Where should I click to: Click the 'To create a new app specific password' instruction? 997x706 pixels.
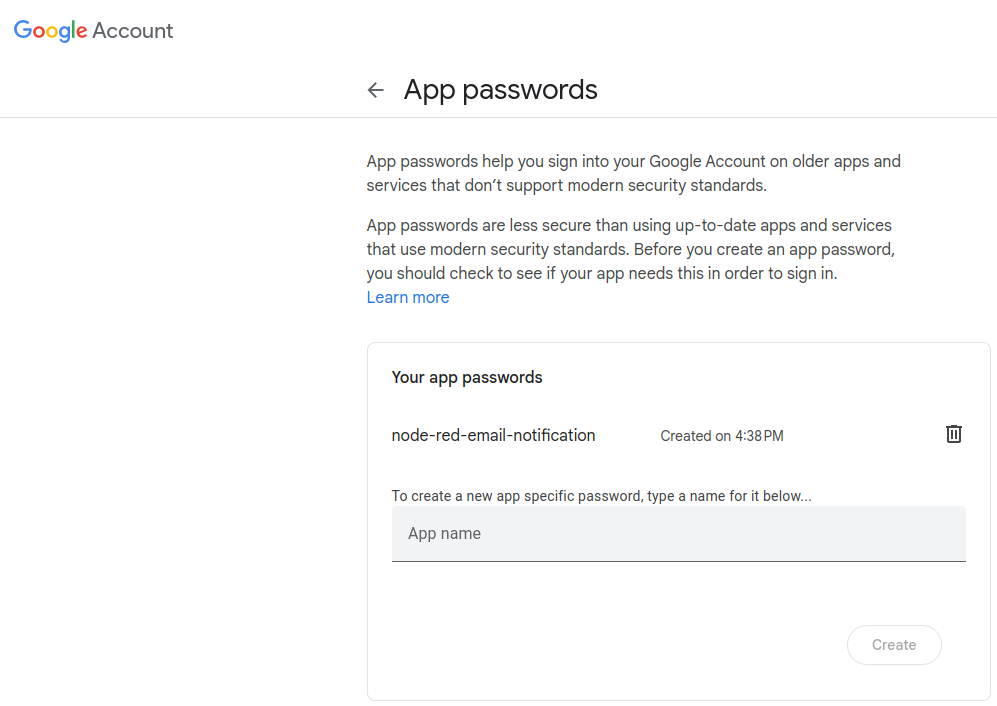coord(602,496)
